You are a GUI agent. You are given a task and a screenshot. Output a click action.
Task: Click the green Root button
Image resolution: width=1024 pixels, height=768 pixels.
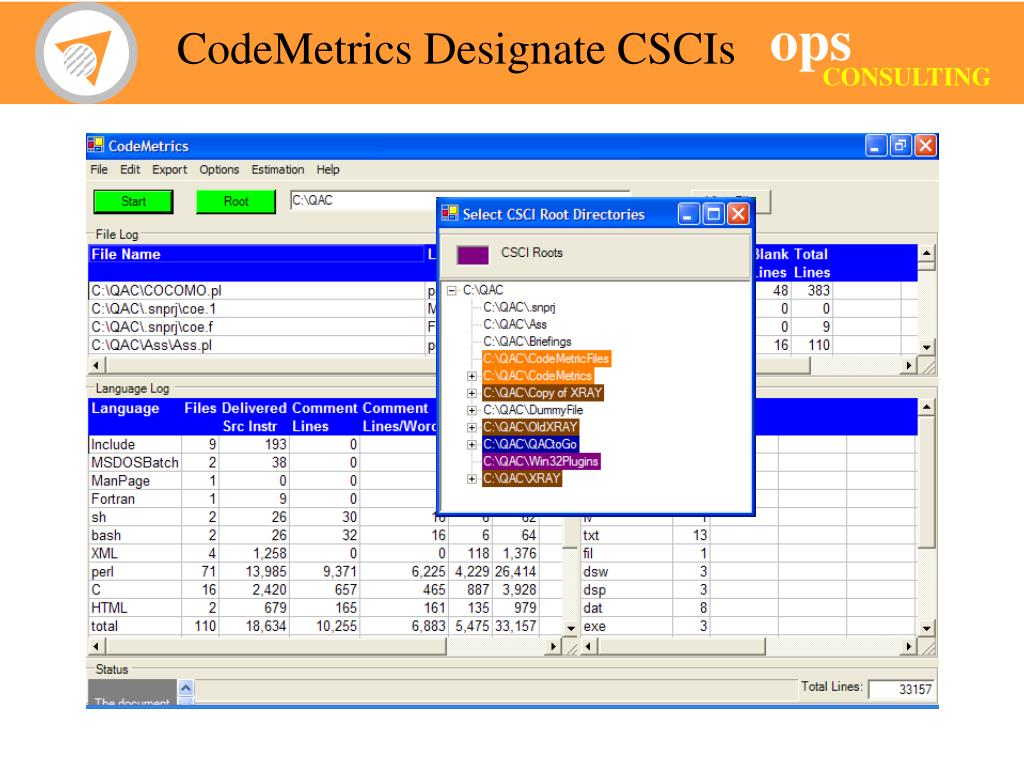click(236, 202)
